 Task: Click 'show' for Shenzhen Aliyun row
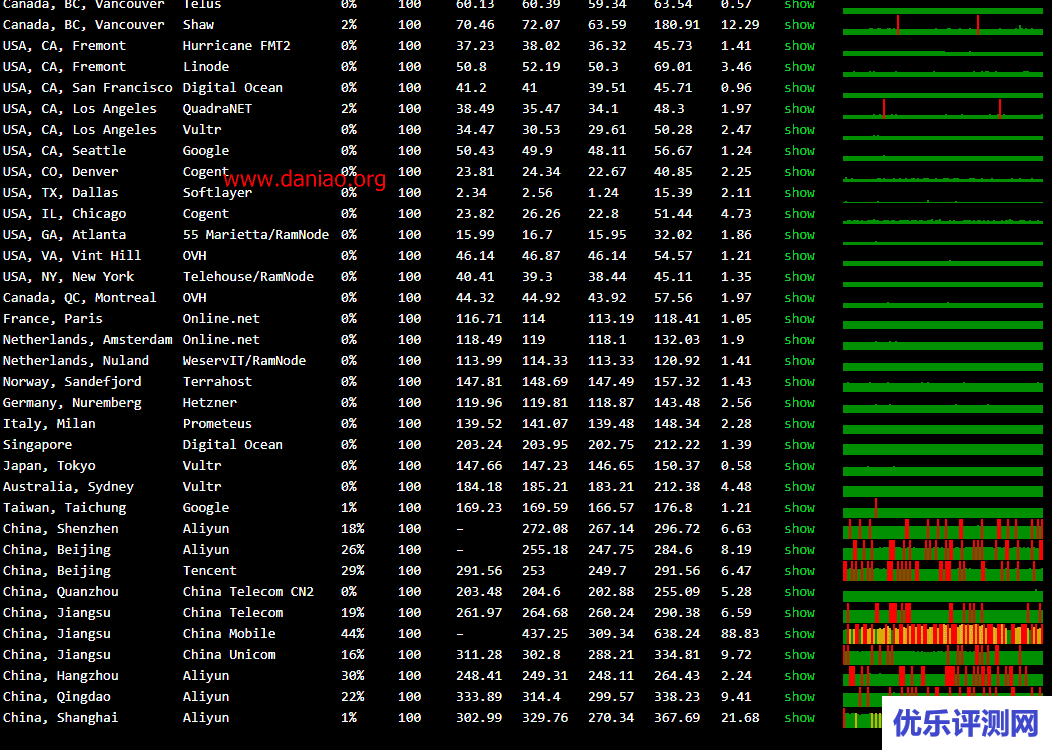pos(800,529)
